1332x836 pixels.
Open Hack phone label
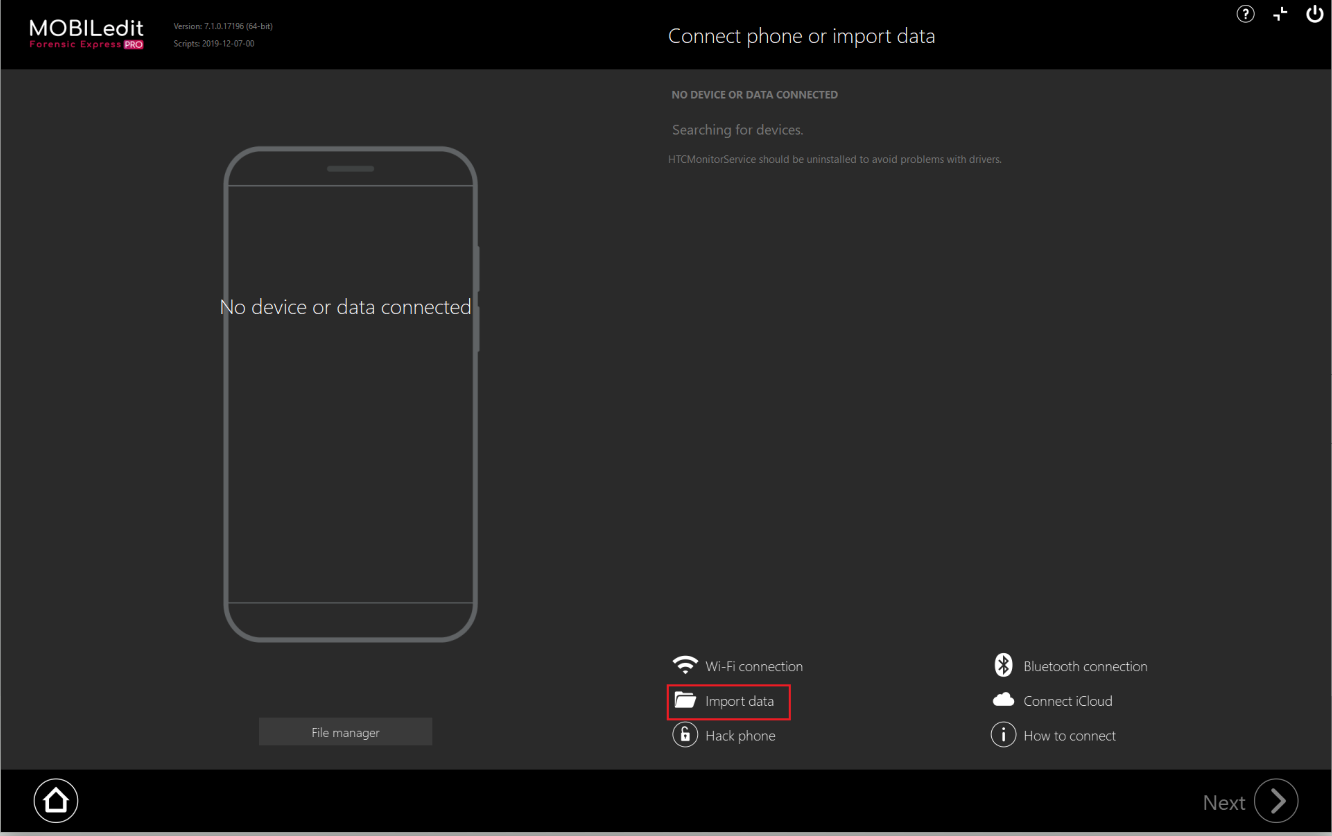(x=740, y=736)
